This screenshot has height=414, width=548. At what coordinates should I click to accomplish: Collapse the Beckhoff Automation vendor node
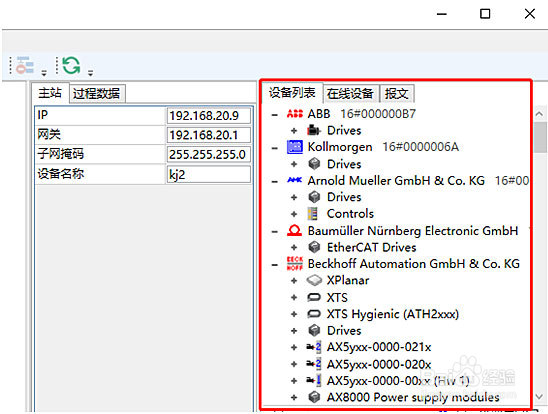pyautogui.click(x=275, y=264)
